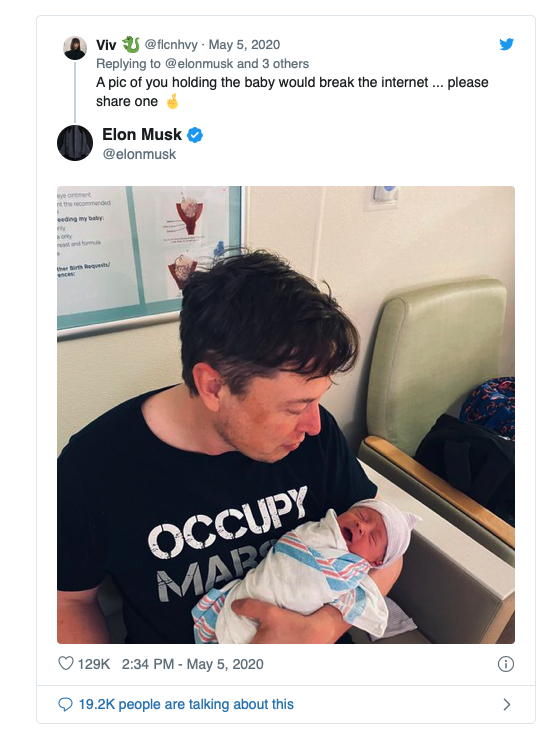The width and height of the screenshot is (559, 743).
Task: Open Viv's profile avatar
Action: (75, 48)
